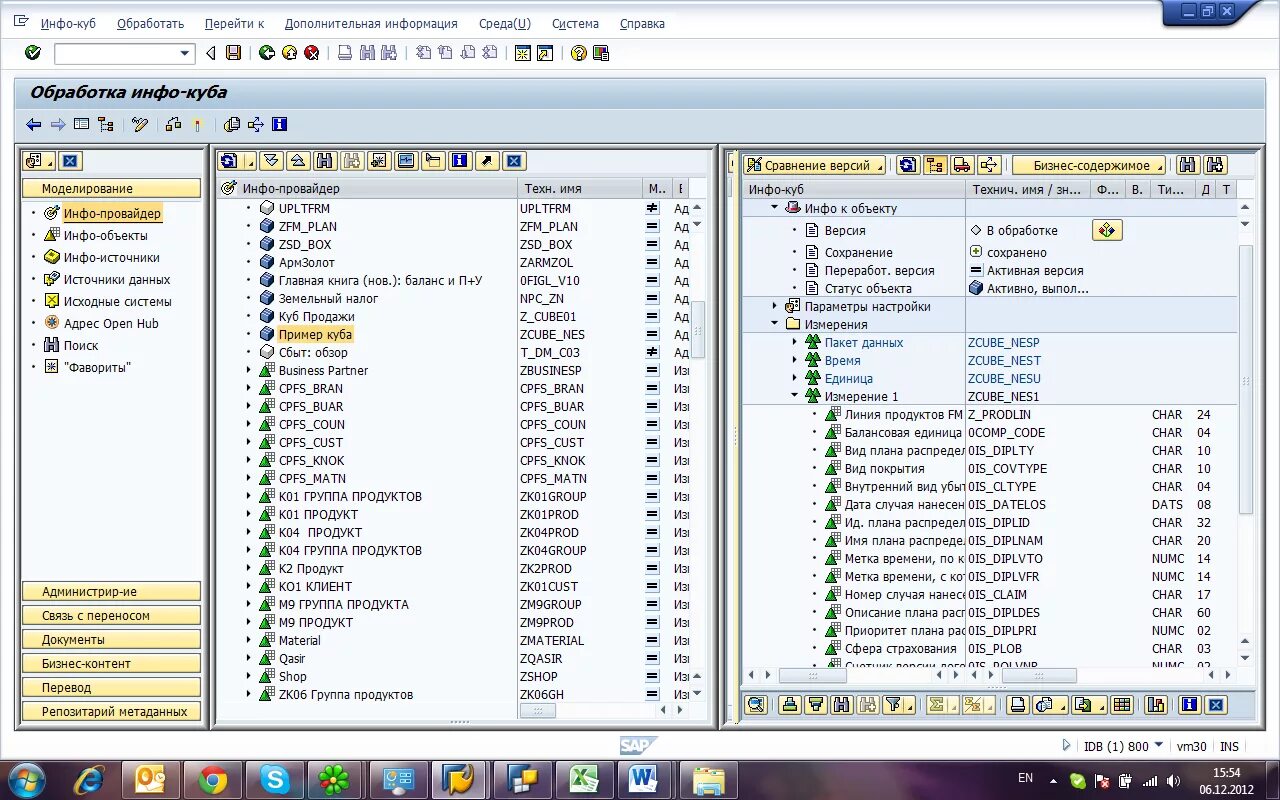This screenshot has width=1280, height=800.
Task: Click the Transport truck icon in right panel
Action: click(962, 165)
